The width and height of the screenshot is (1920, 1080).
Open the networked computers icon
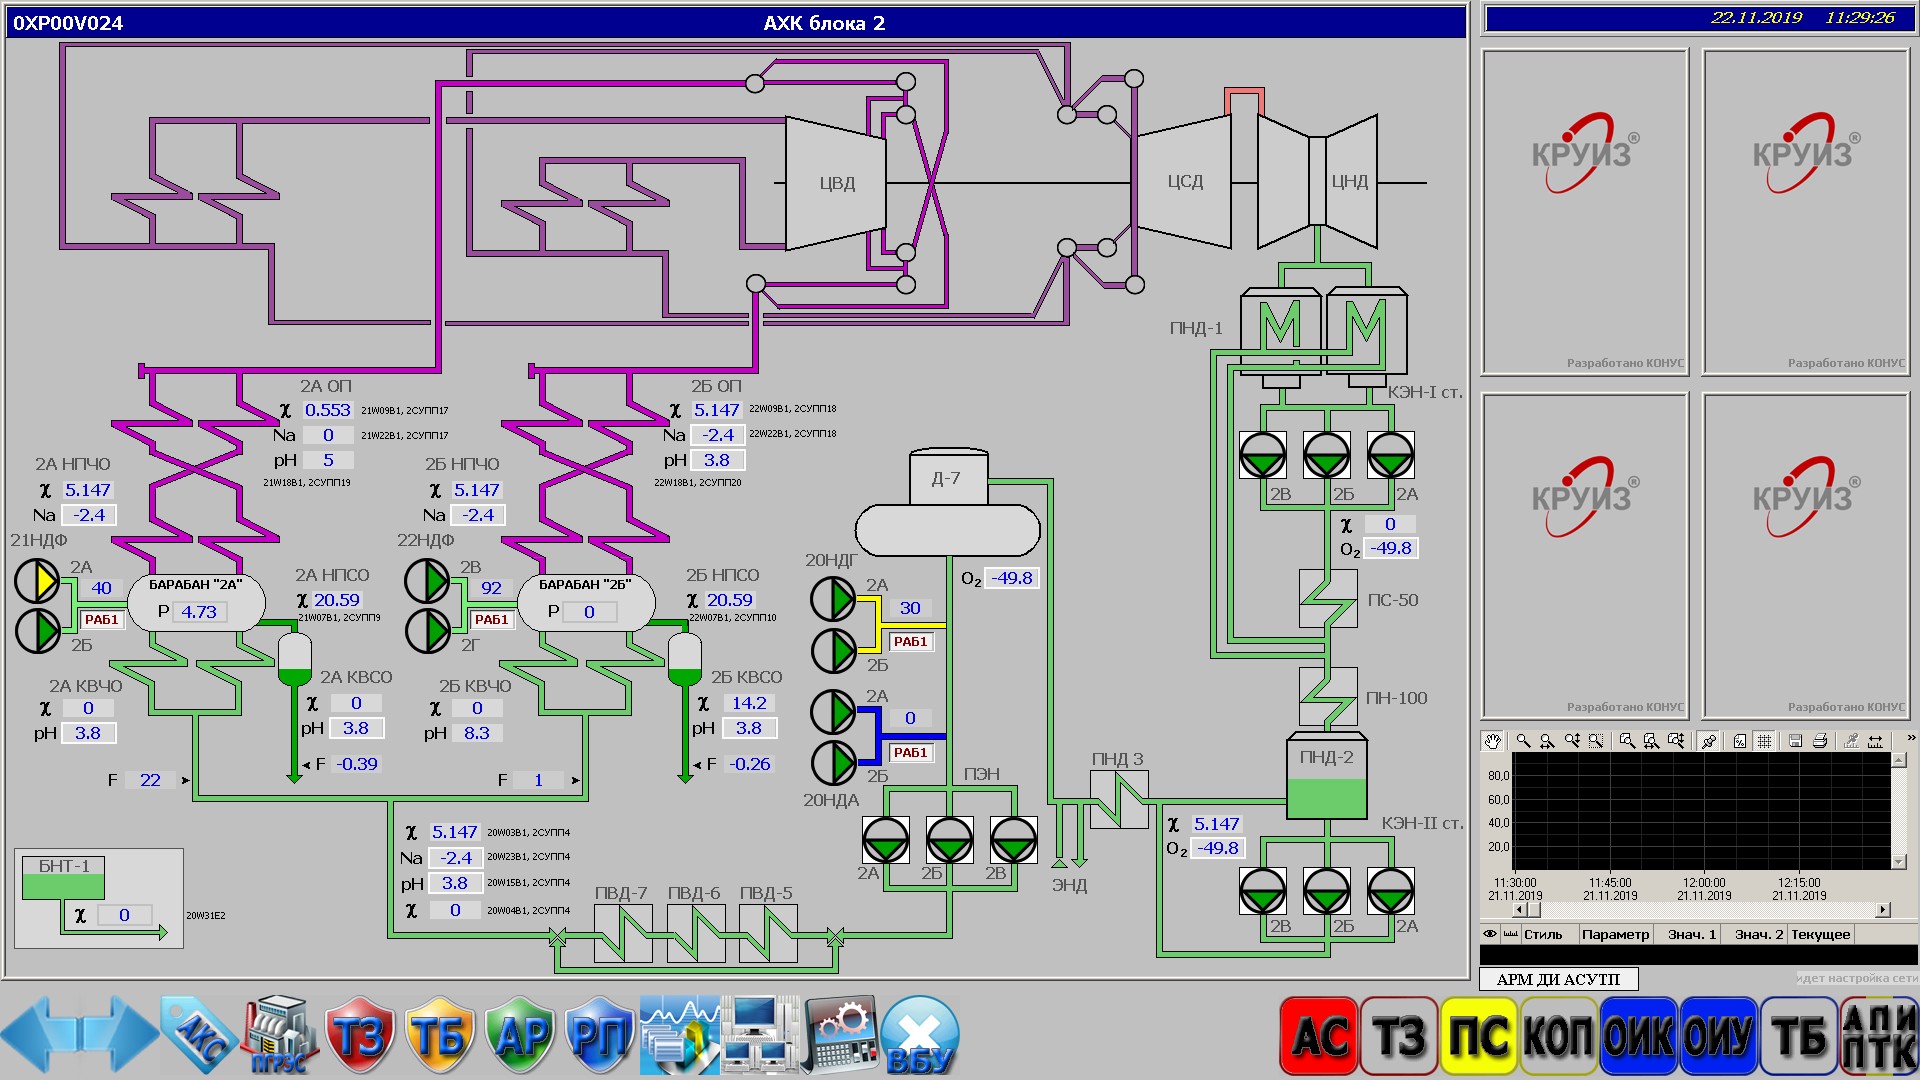click(x=759, y=1036)
